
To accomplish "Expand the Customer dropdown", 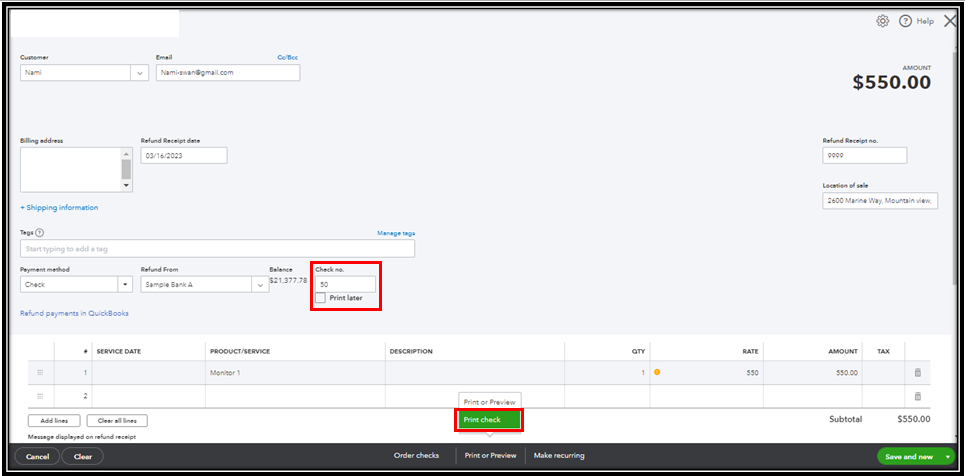I will (140, 73).
